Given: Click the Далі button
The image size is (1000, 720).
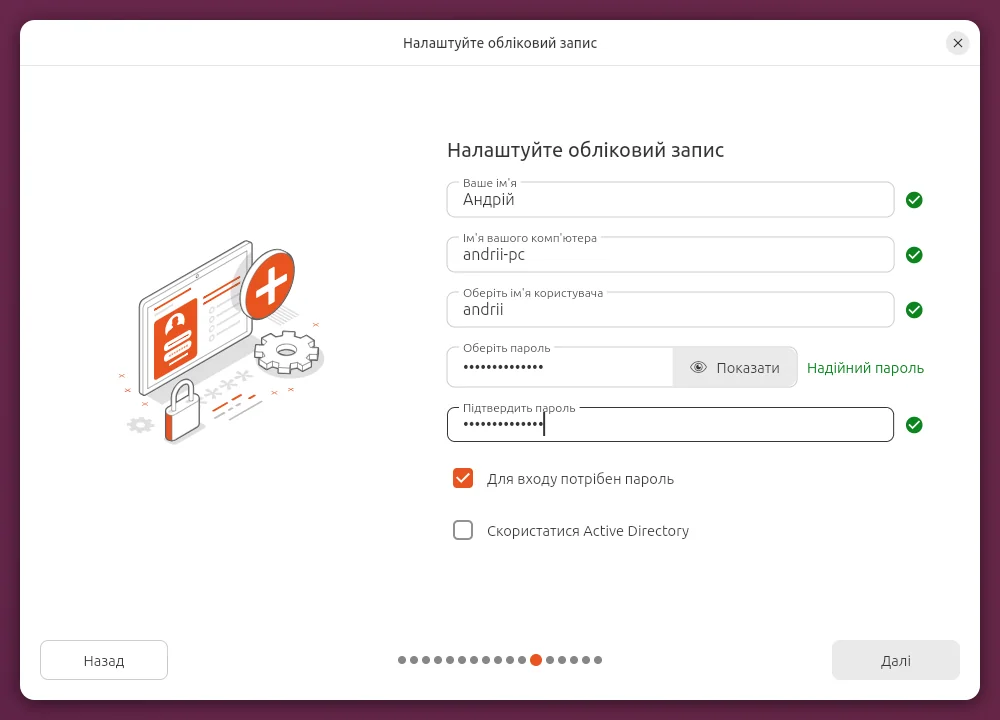Looking at the screenshot, I should [895, 660].
